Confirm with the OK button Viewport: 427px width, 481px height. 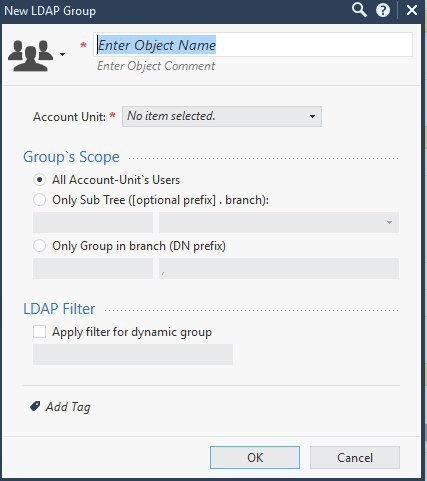255,457
